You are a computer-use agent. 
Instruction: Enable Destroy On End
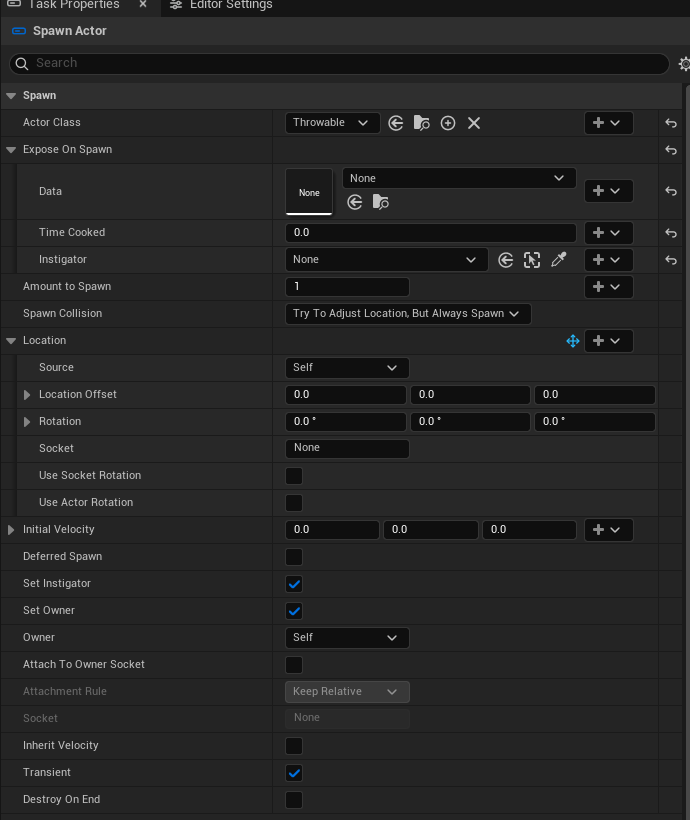[x=294, y=800]
